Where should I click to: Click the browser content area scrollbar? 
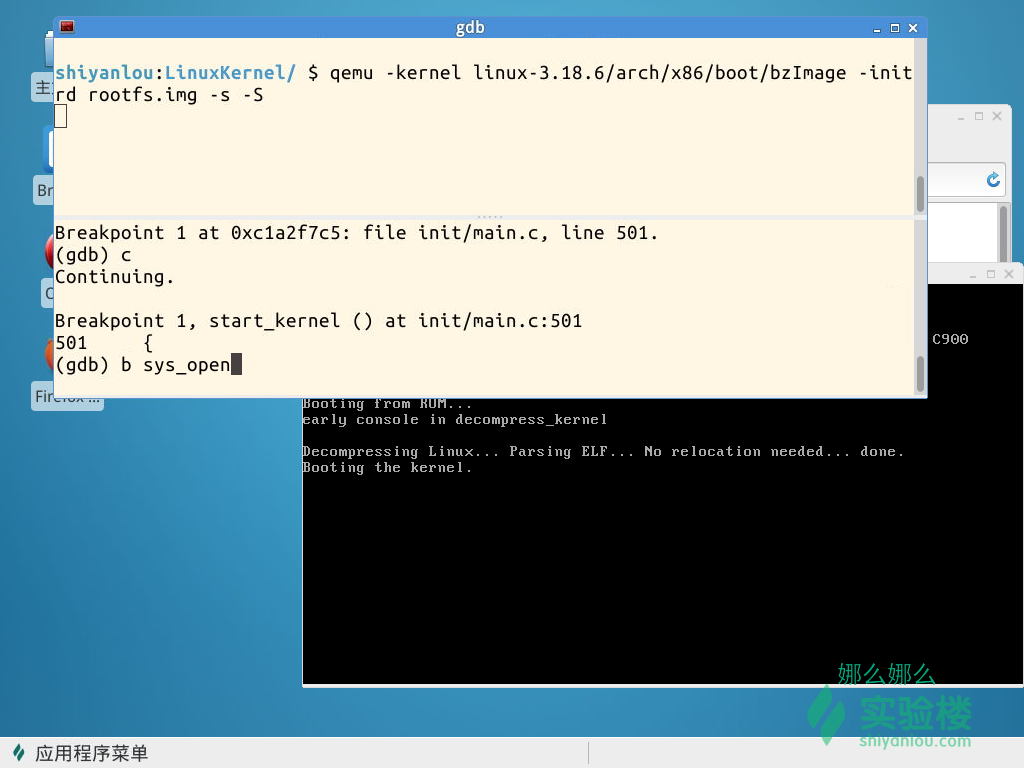pos(1003,230)
